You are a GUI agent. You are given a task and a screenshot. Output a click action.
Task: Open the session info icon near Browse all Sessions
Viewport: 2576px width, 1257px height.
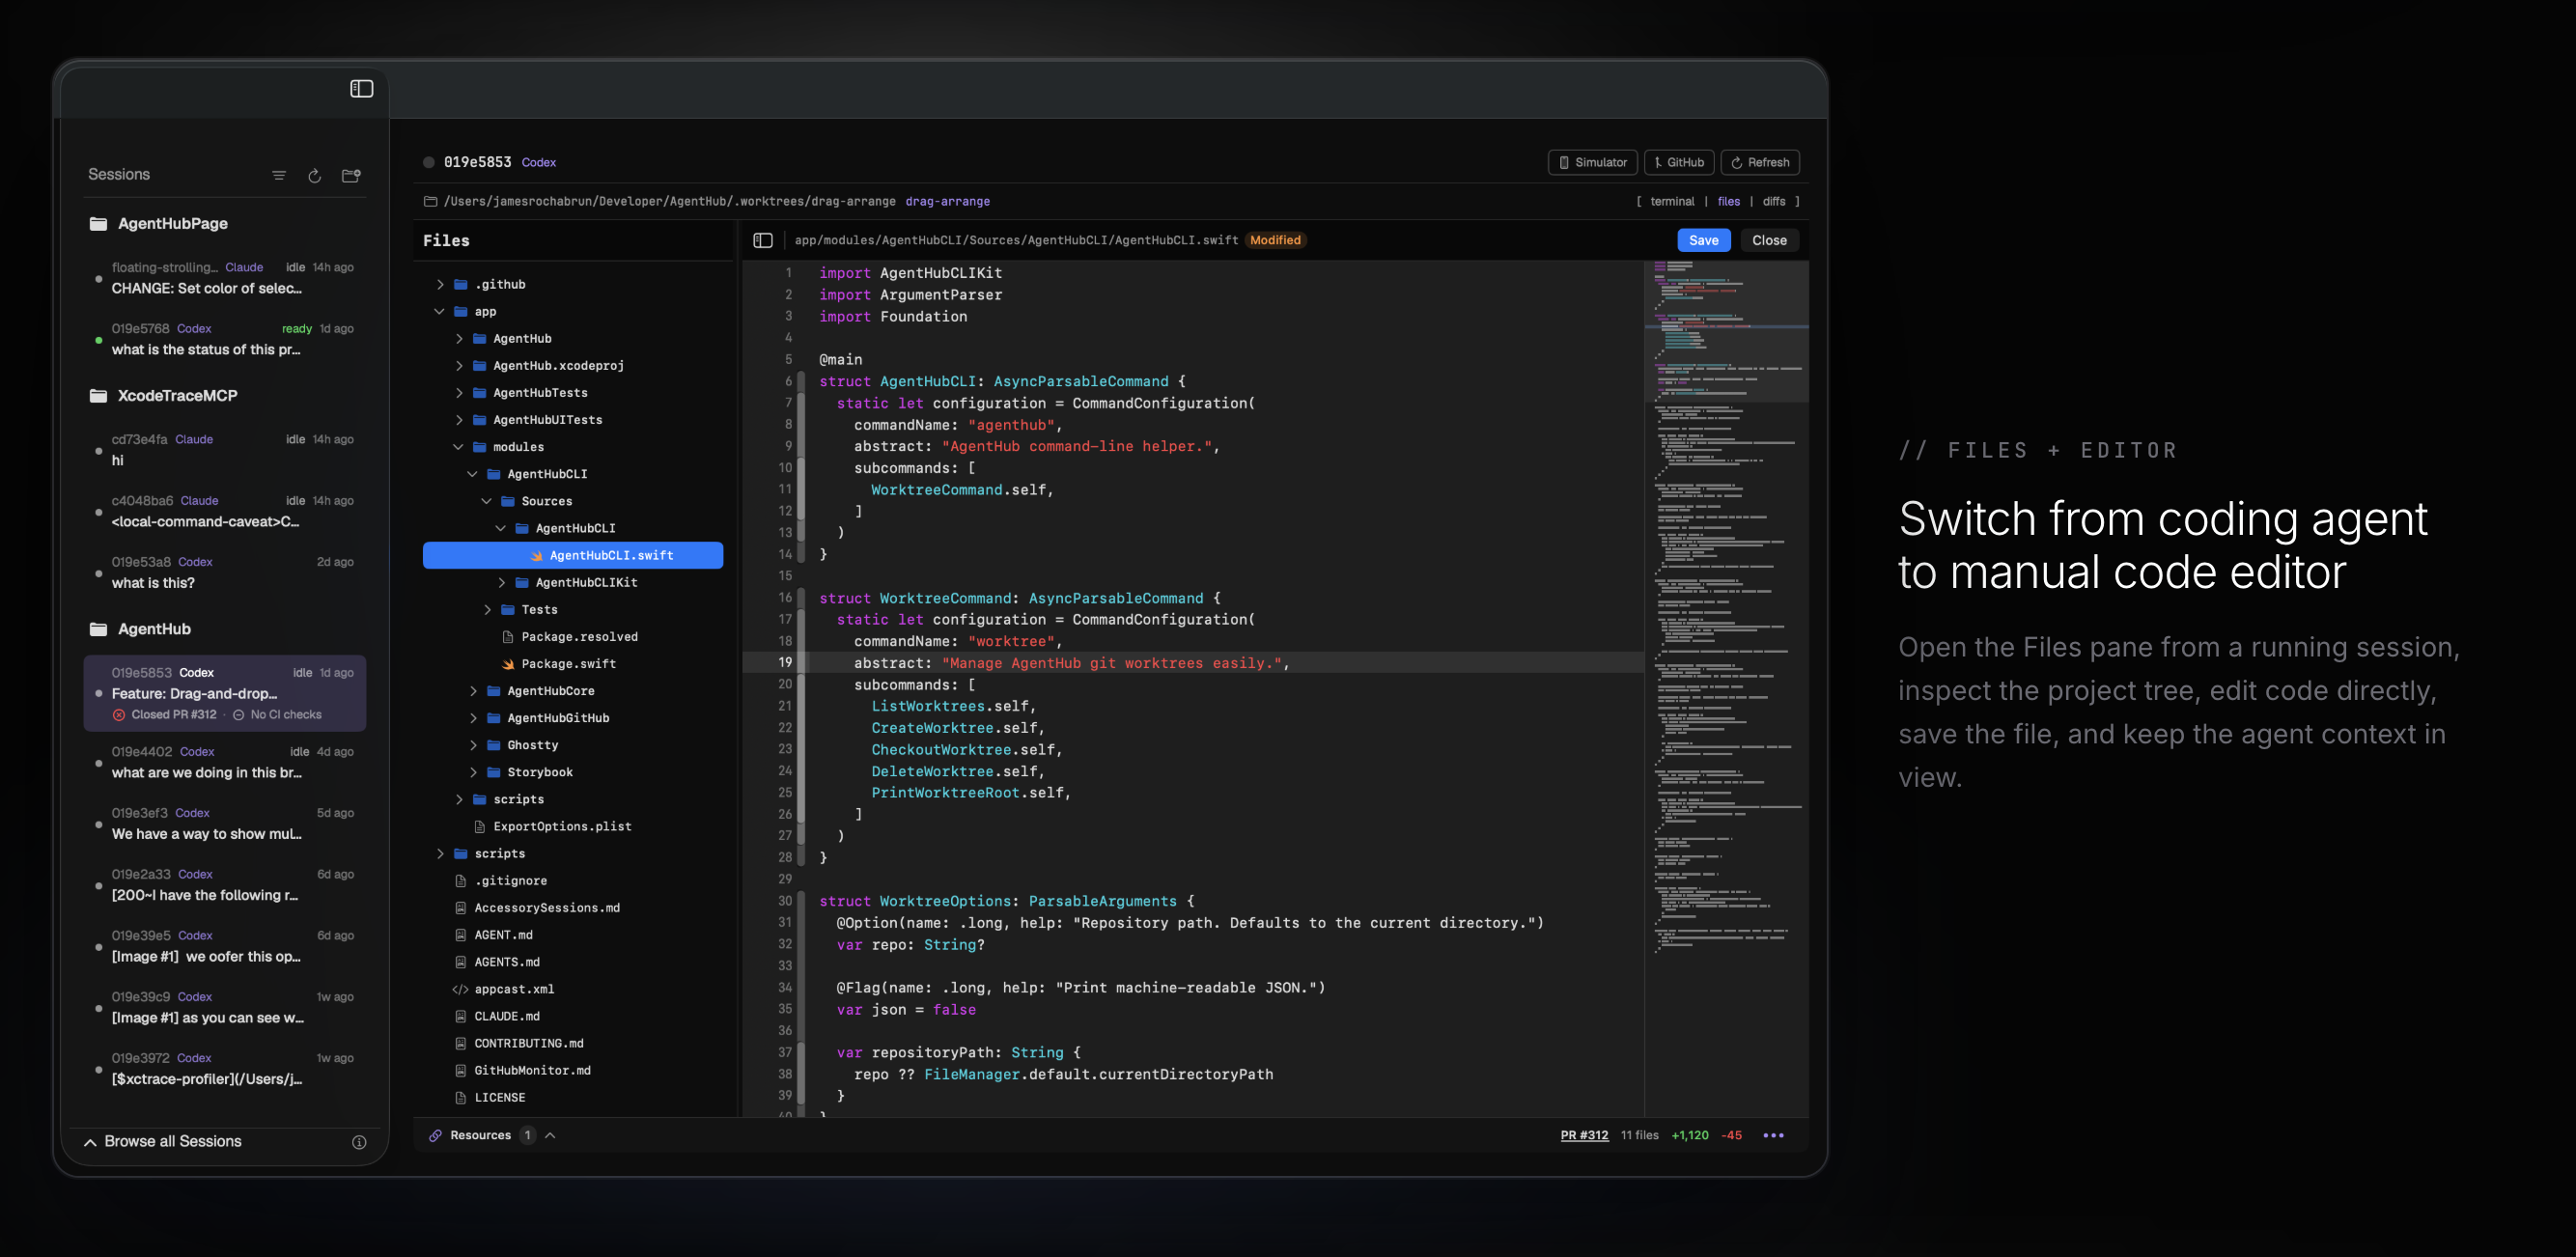(x=359, y=1142)
